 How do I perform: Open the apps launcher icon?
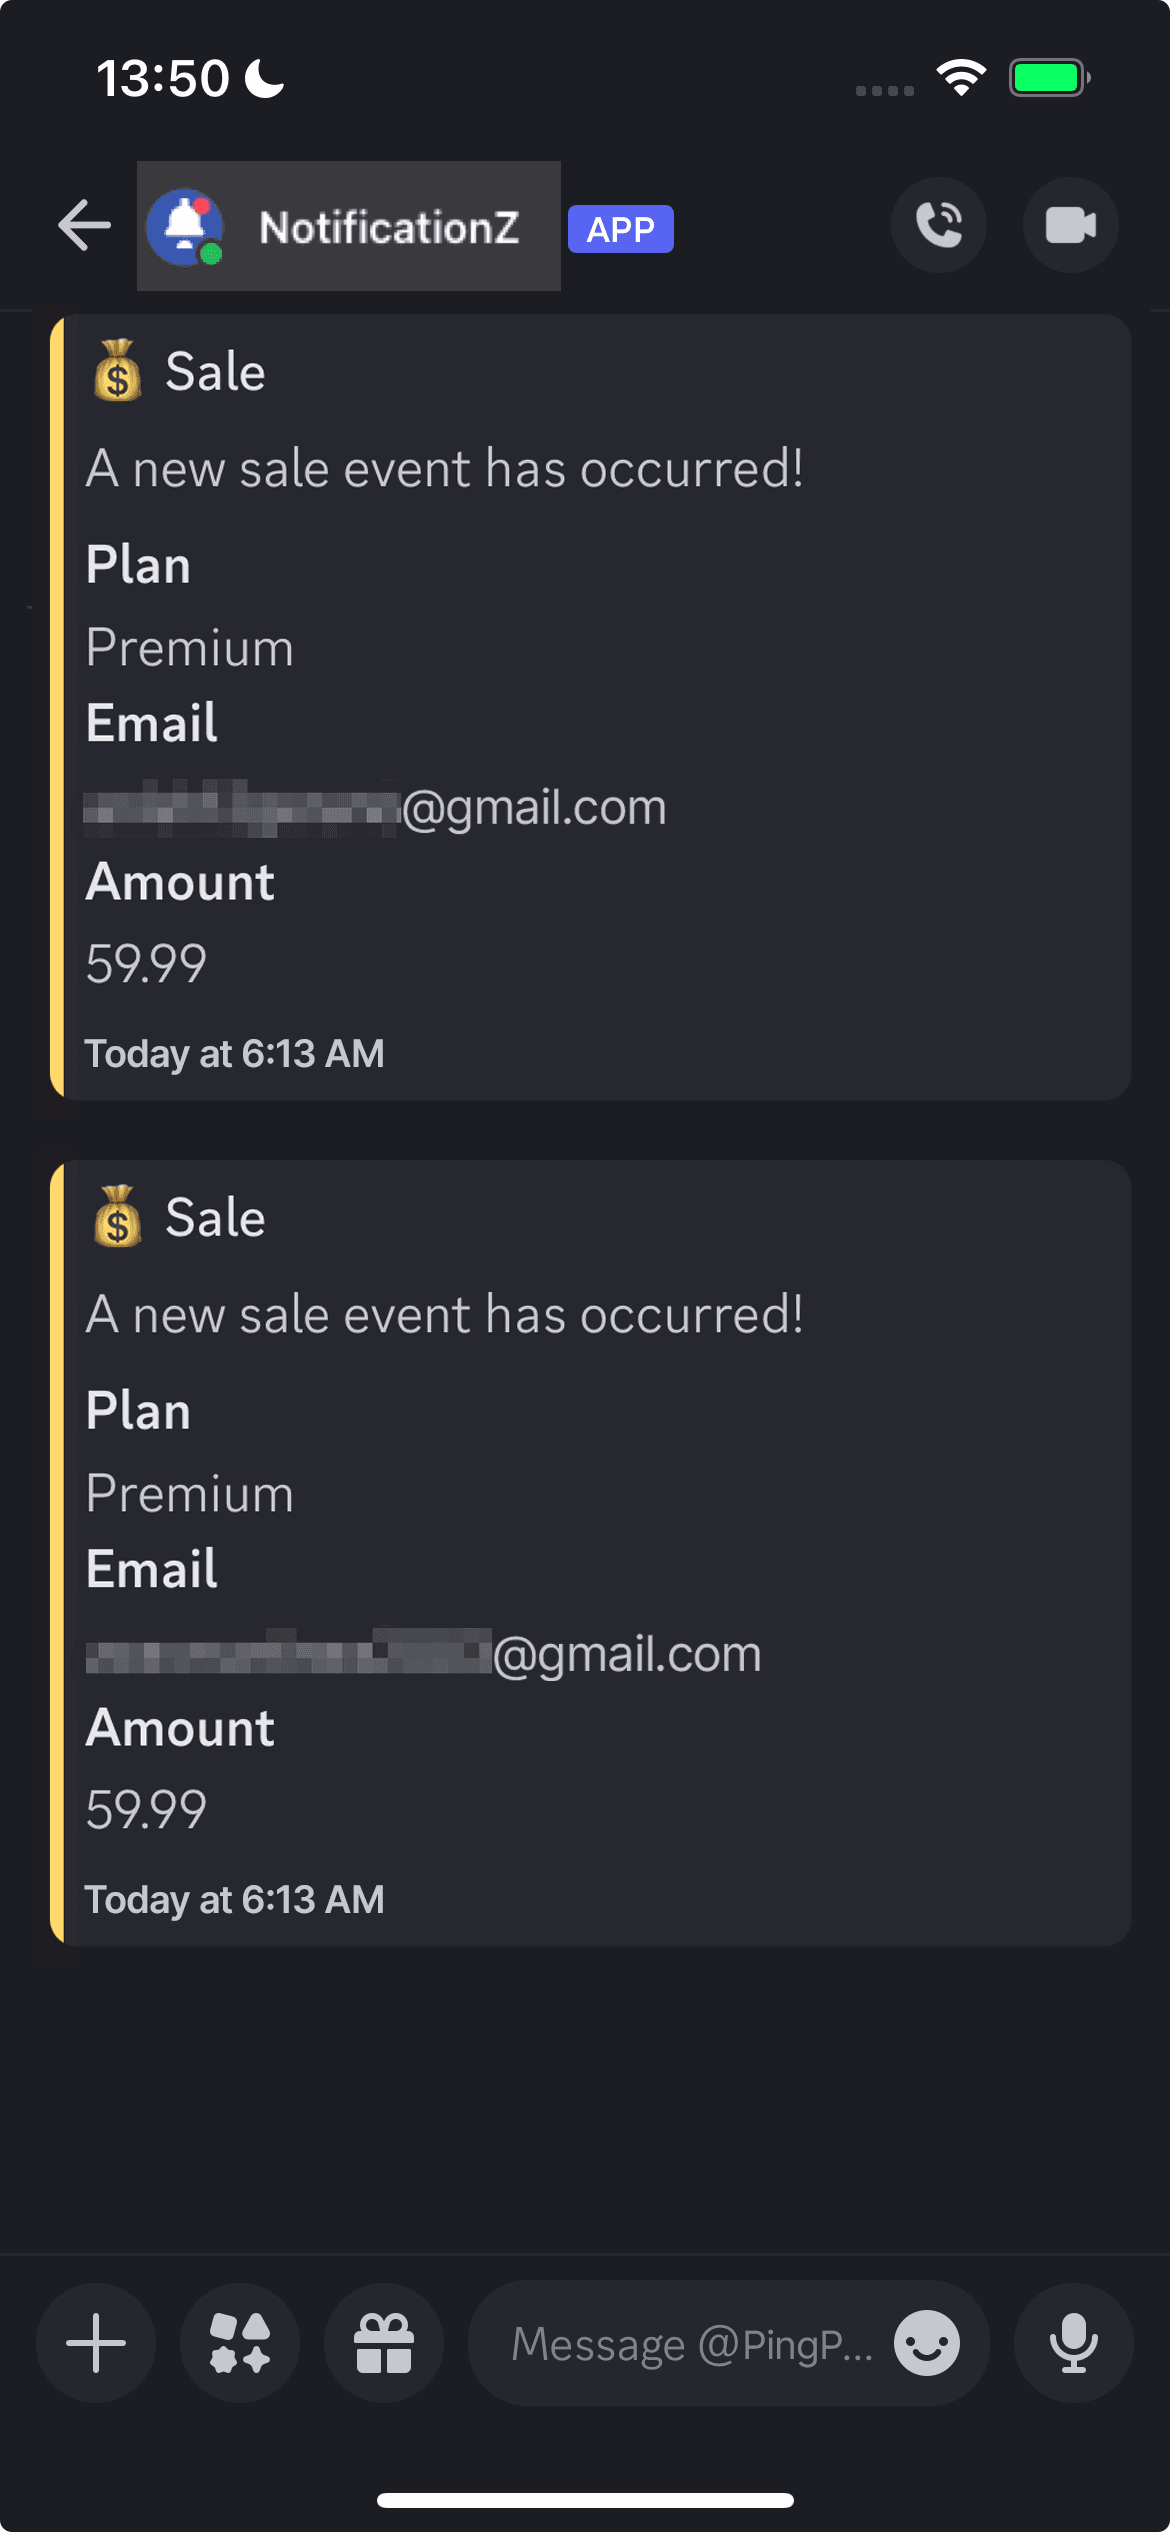click(x=240, y=2343)
